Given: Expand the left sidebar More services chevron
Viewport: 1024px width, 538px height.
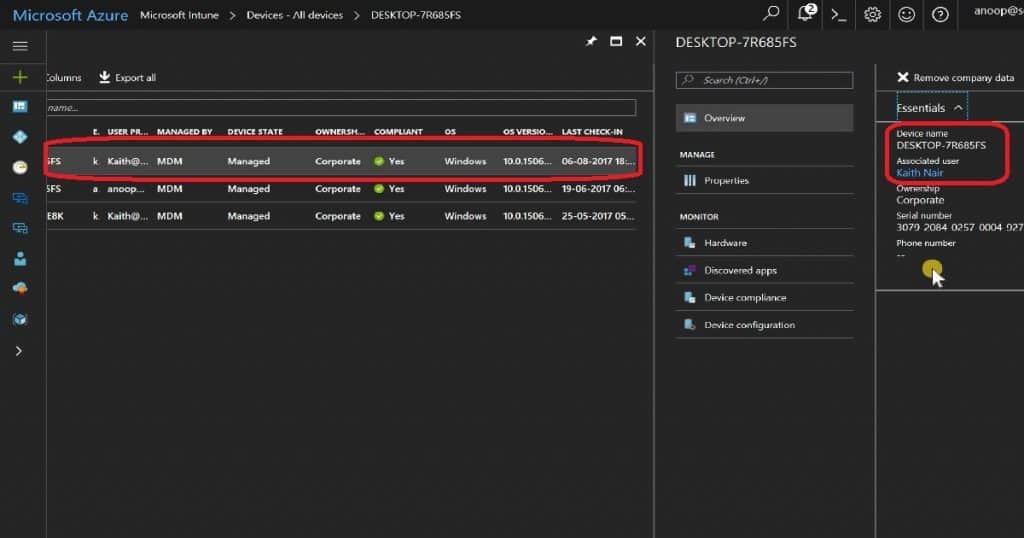Looking at the screenshot, I should [x=18, y=351].
